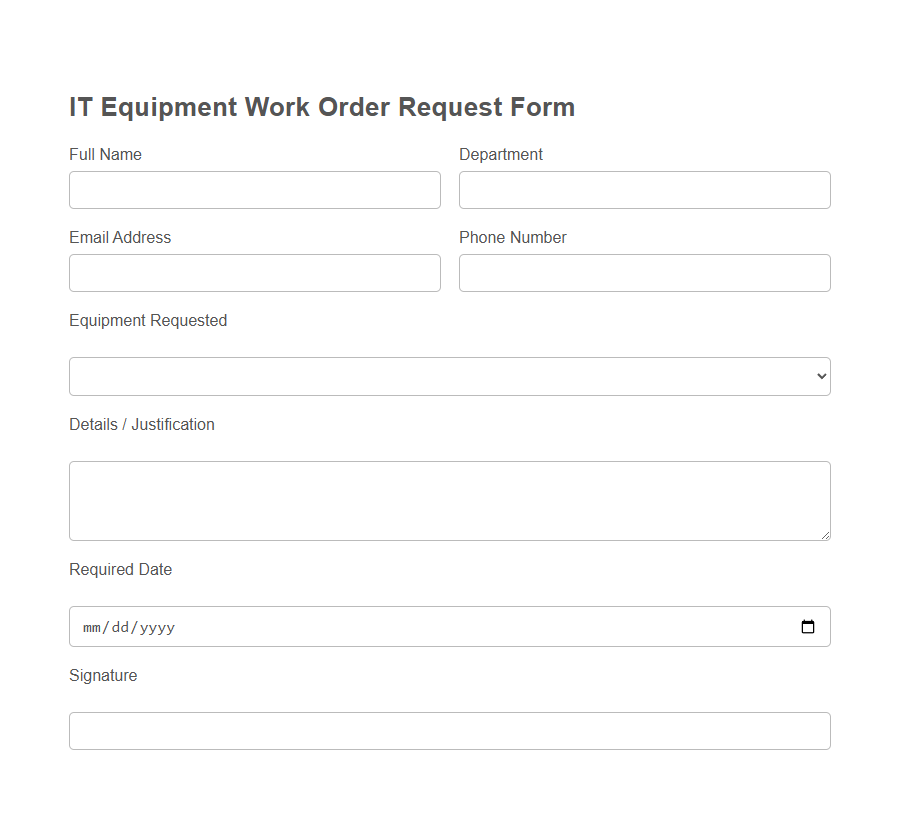Click the Required Date label
The image size is (900, 822).
pos(120,569)
